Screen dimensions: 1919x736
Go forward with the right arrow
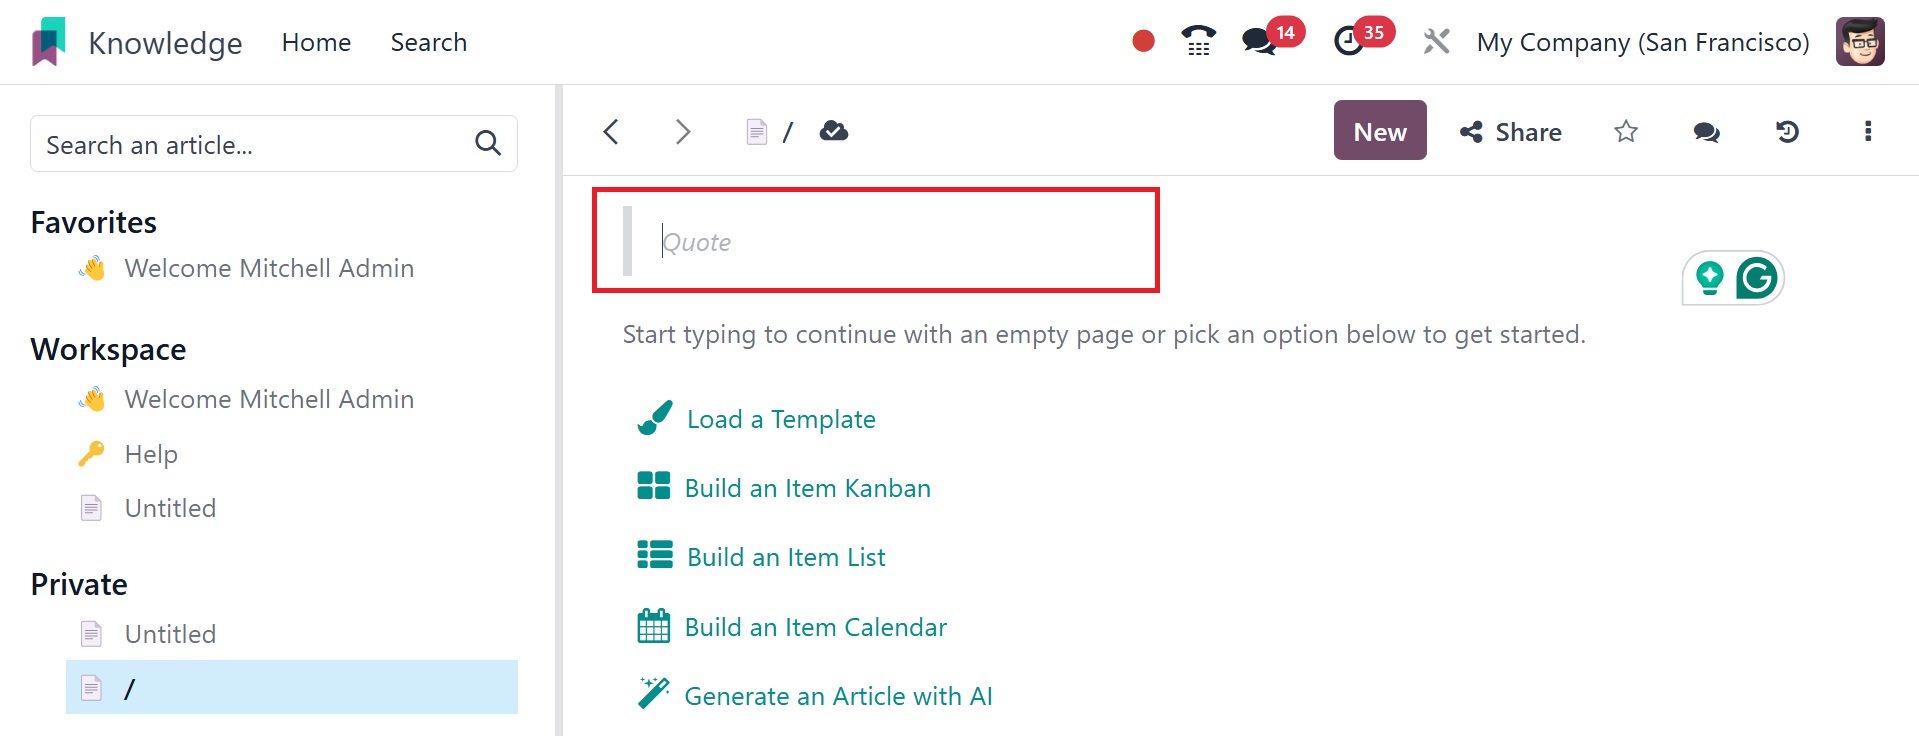pyautogui.click(x=682, y=132)
